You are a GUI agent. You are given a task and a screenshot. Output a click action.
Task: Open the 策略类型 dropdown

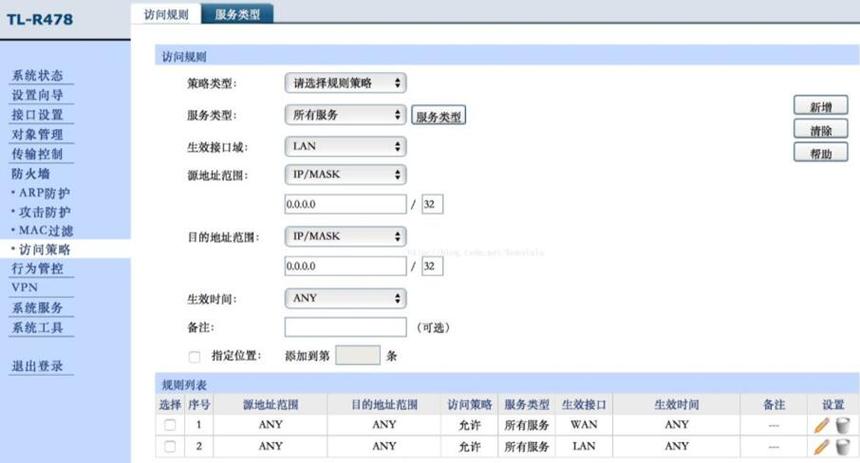coord(346,83)
